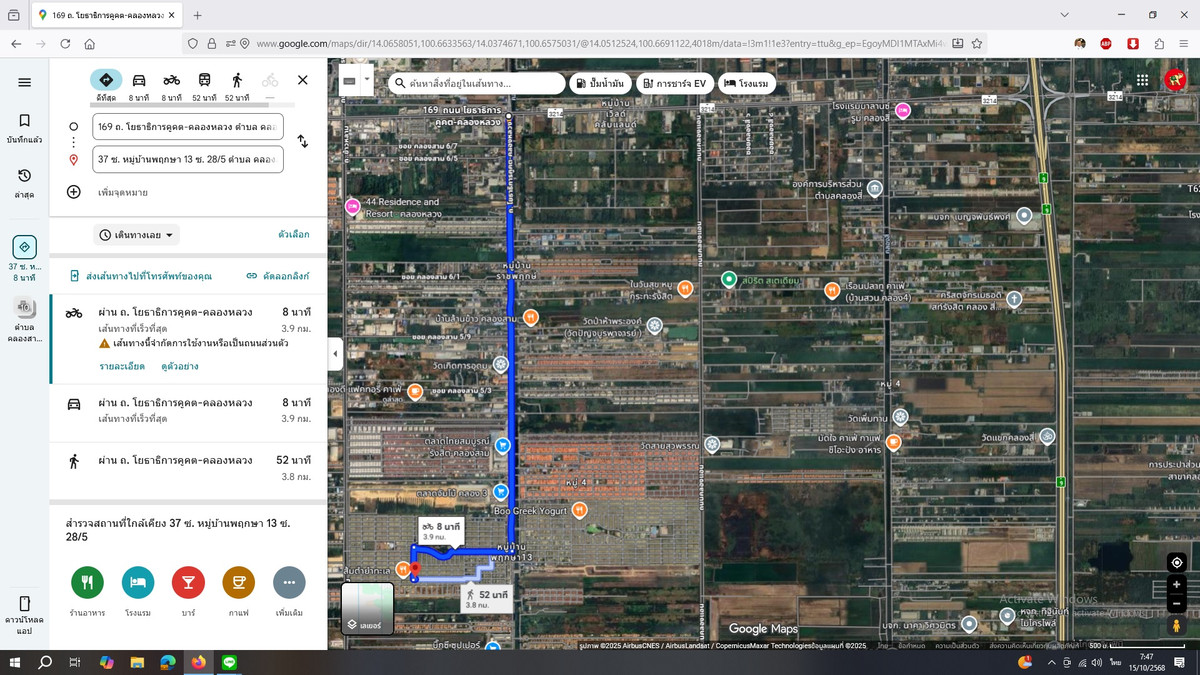Collapse the side panel with the arrow
This screenshot has height=675, width=1200.
pyautogui.click(x=335, y=354)
